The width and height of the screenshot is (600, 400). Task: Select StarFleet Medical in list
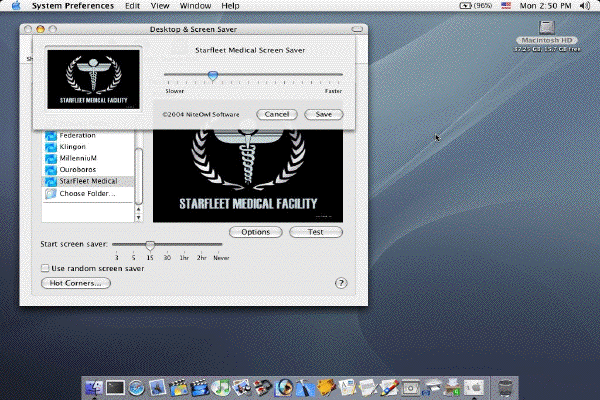88,181
